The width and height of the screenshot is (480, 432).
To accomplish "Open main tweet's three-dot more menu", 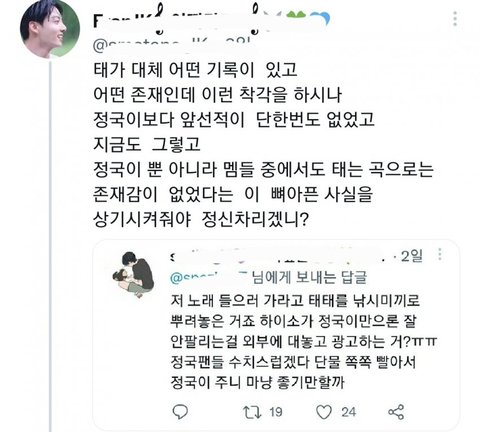I will tap(455, 18).
